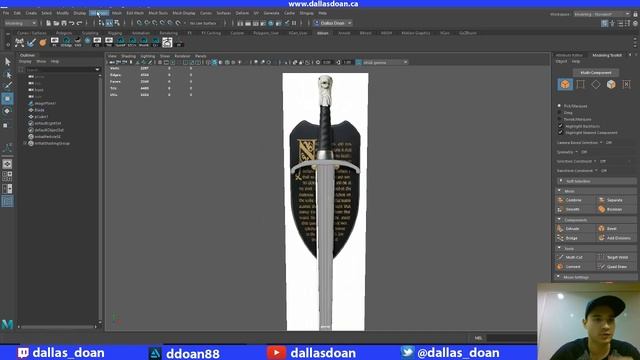Image resolution: width=640 pixels, height=360 pixels.
Task: Toggle the highlighted Move tool in toolbox
Action: (x=7, y=99)
